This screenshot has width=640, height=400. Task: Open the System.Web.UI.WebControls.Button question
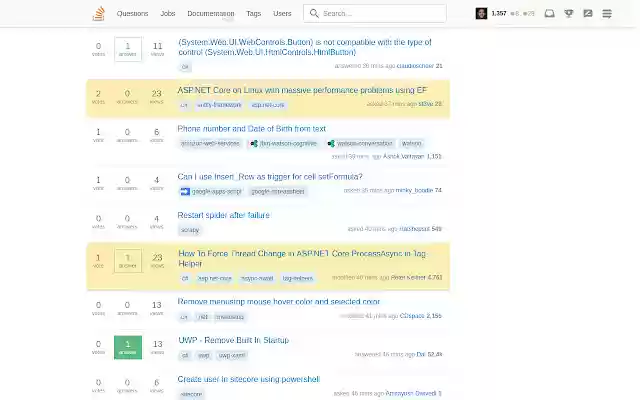[305, 47]
